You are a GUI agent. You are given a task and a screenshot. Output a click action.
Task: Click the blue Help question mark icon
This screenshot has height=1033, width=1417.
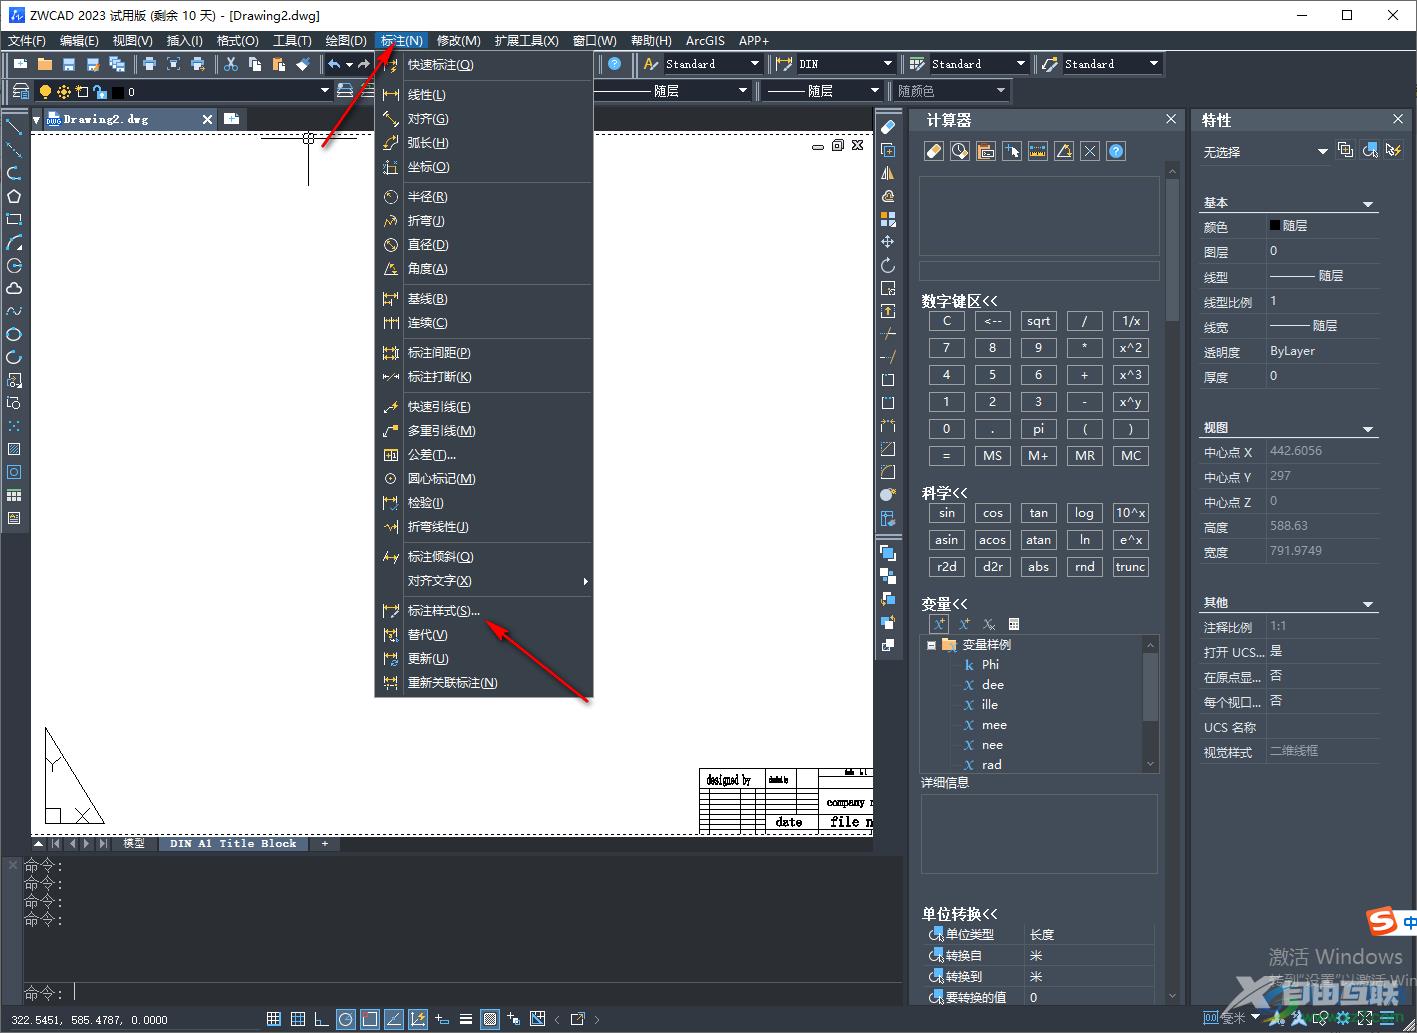tap(614, 64)
